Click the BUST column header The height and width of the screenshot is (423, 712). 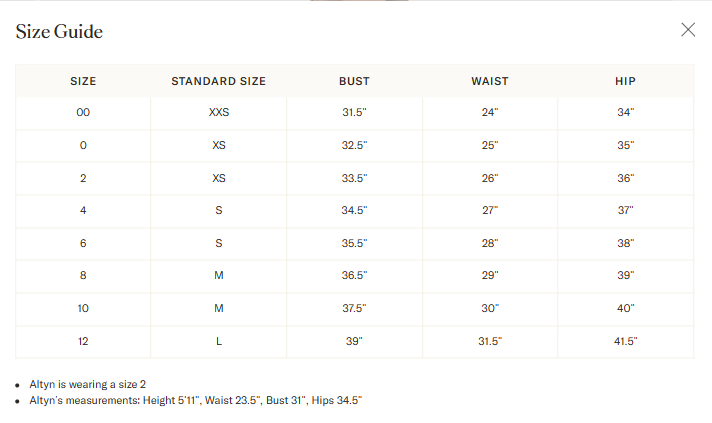click(x=354, y=81)
